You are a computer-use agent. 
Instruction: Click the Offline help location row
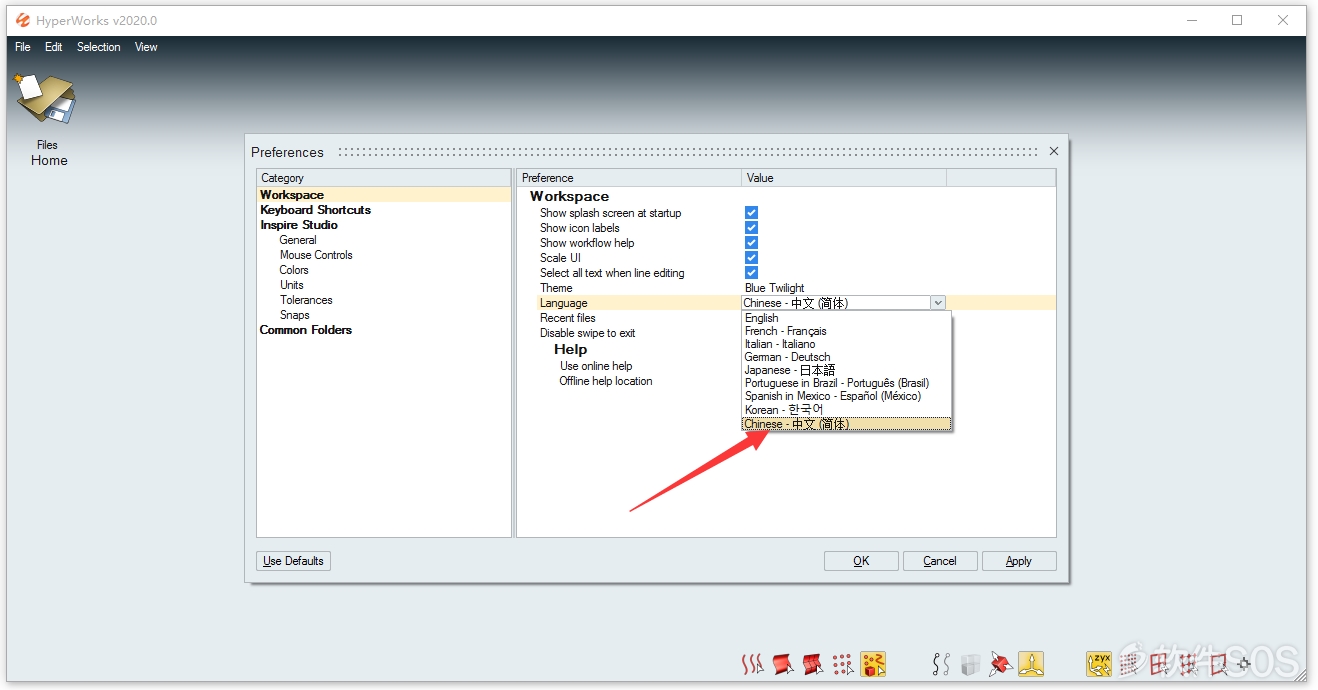606,381
